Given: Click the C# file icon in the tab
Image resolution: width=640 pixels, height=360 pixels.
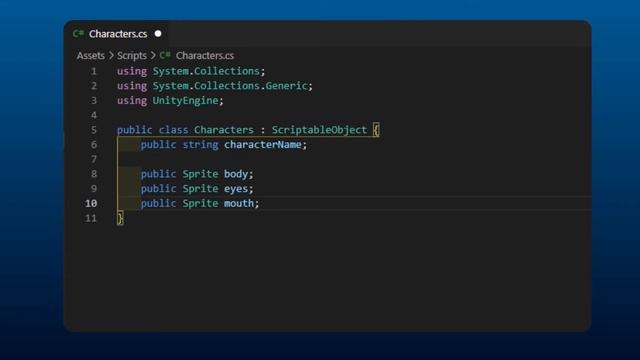Looking at the screenshot, I should point(78,33).
